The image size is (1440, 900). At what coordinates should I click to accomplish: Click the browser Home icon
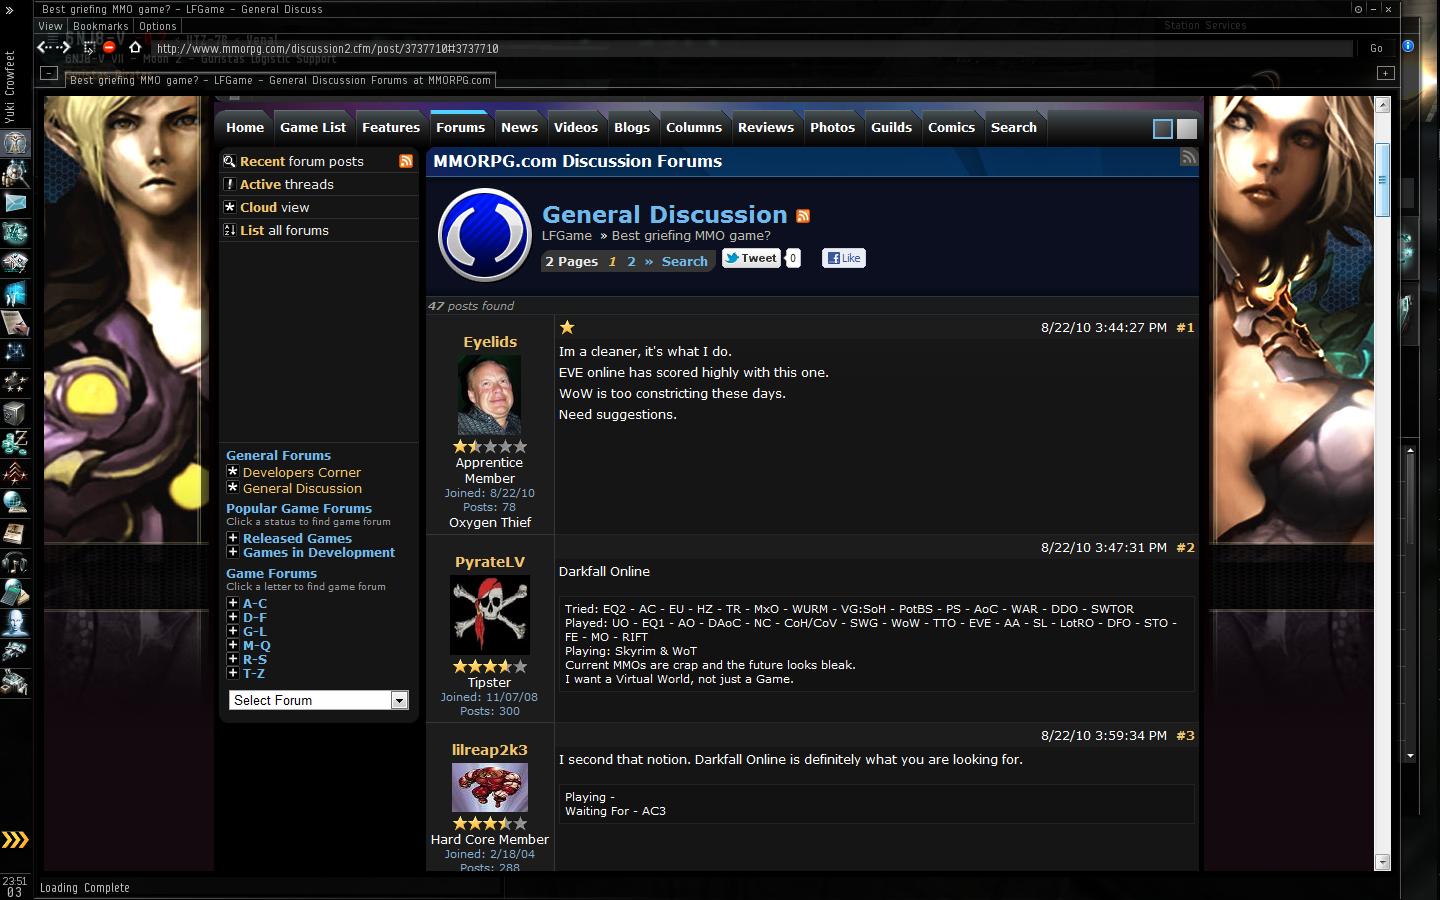tap(135, 47)
